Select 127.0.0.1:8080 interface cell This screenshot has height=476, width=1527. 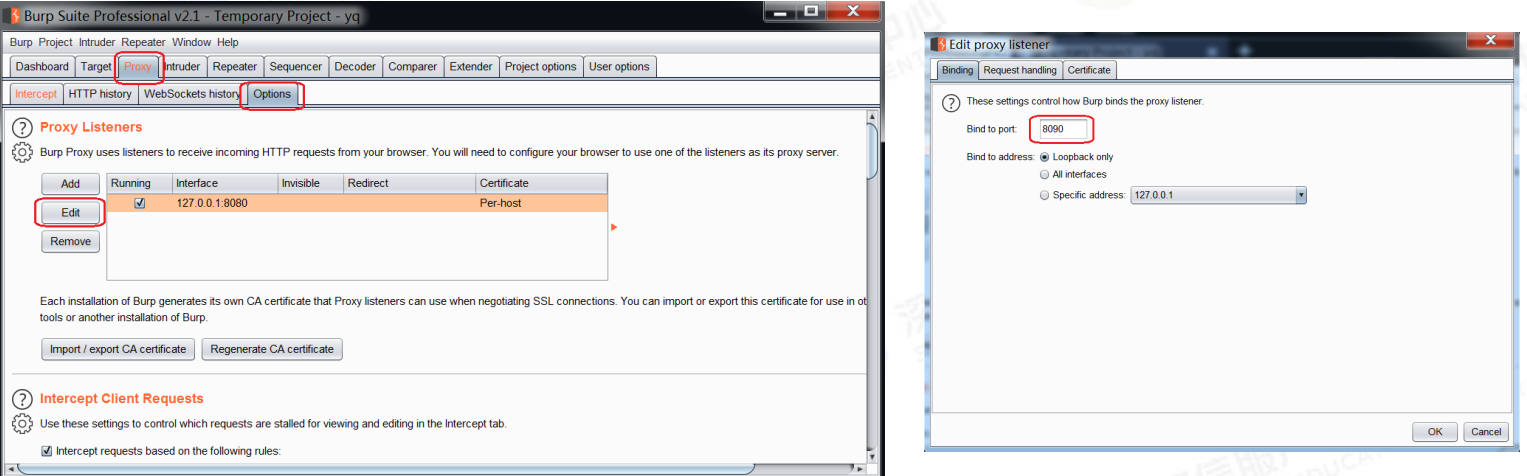coord(224,203)
